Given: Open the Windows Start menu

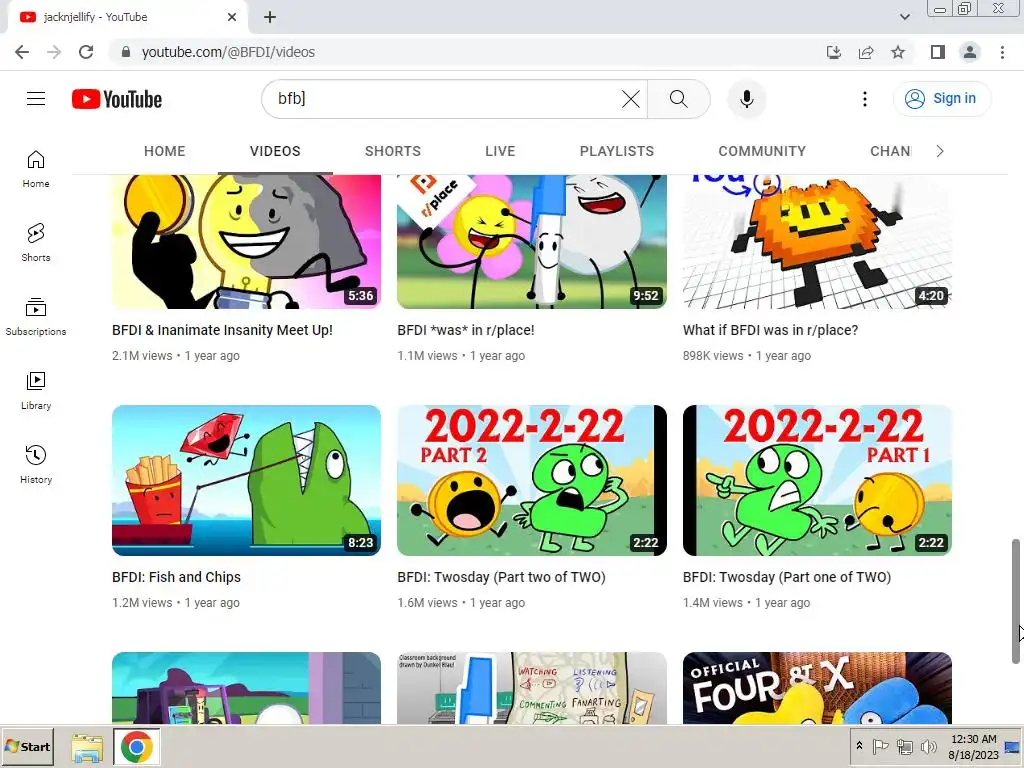Looking at the screenshot, I should 27,746.
